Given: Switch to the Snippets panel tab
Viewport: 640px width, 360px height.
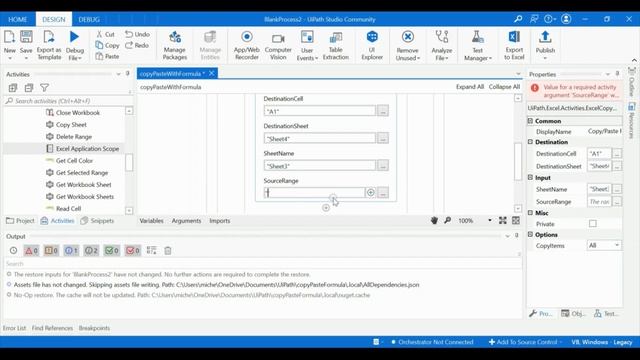Looking at the screenshot, I should (x=97, y=220).
